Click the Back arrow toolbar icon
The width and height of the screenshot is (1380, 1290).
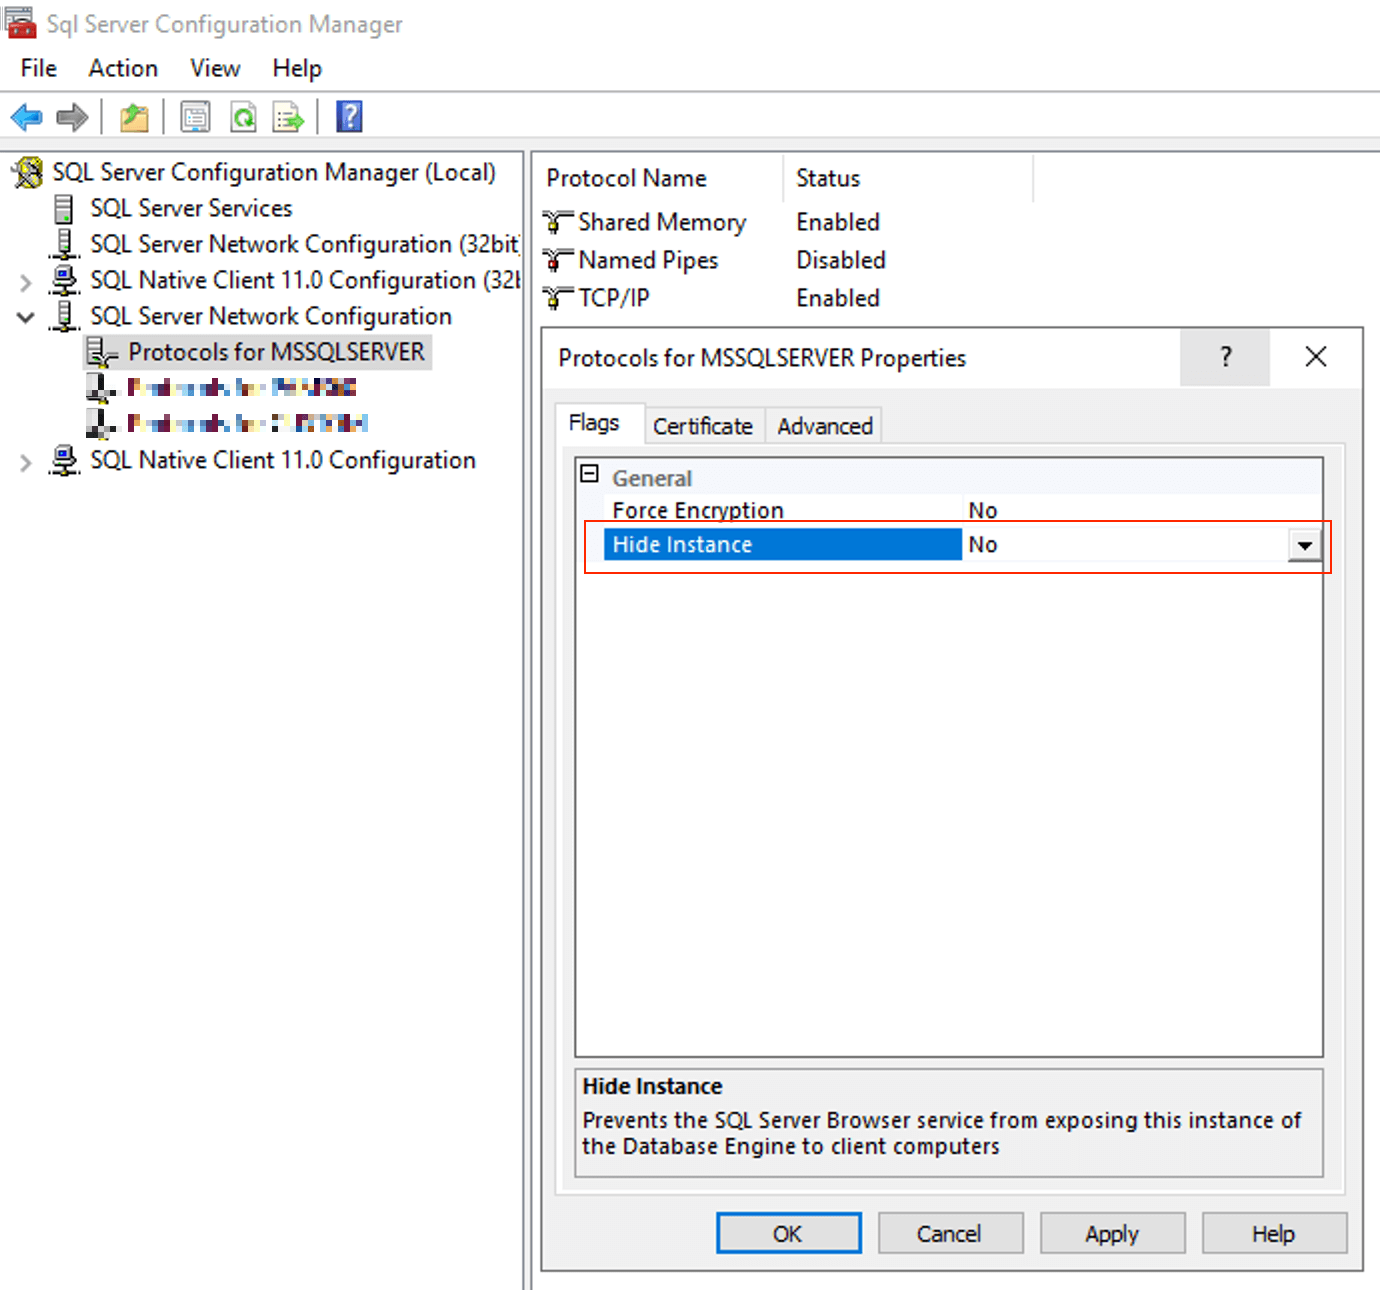point(27,117)
